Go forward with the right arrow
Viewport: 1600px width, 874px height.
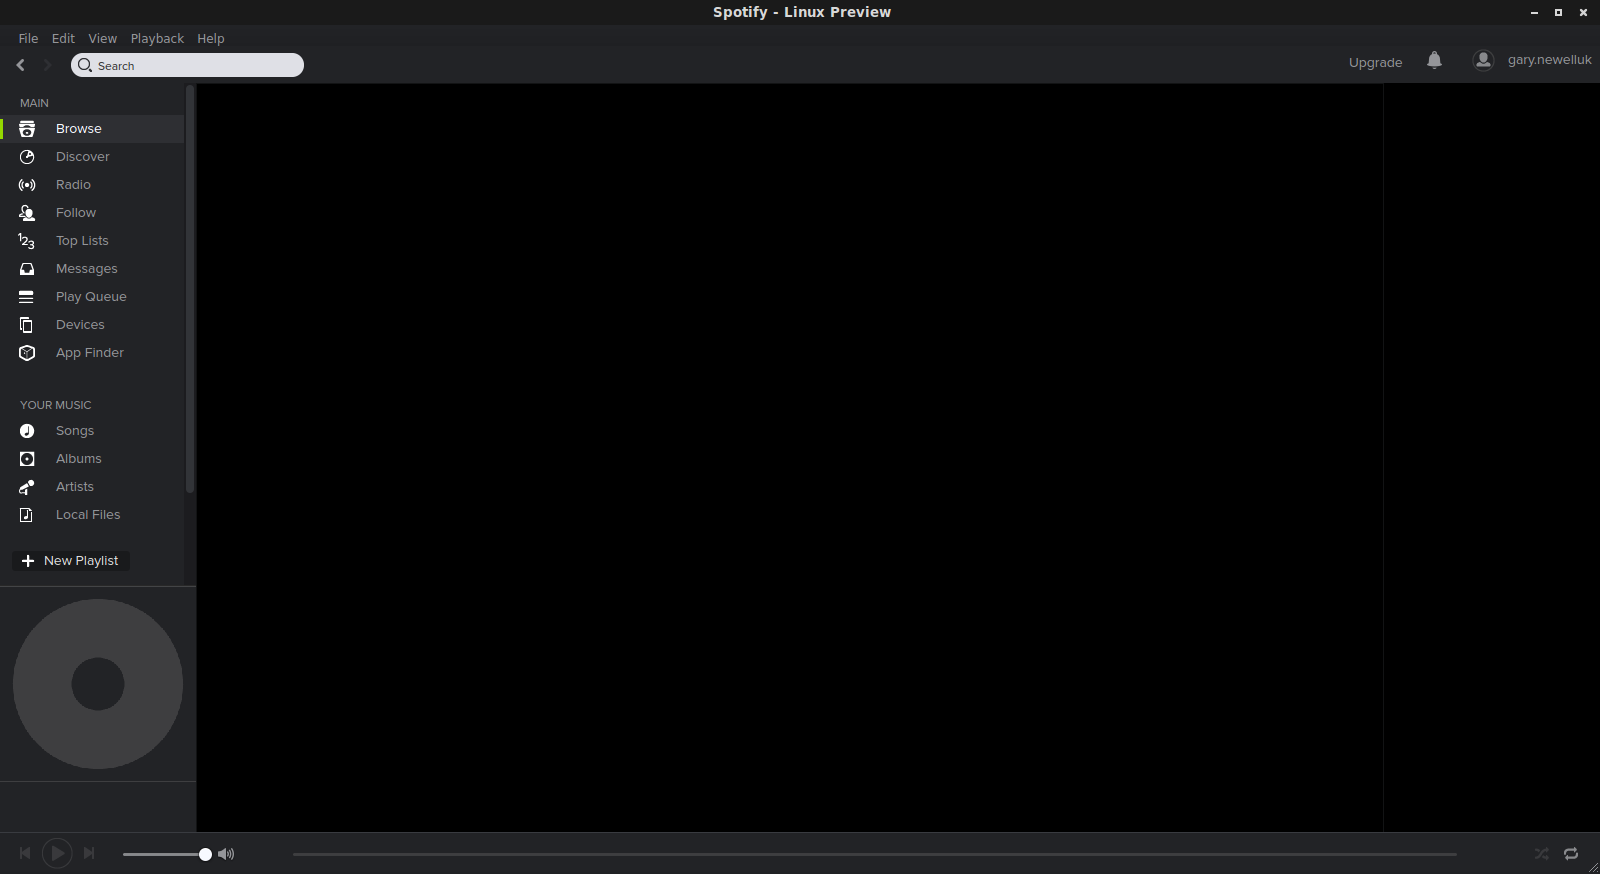[46, 65]
